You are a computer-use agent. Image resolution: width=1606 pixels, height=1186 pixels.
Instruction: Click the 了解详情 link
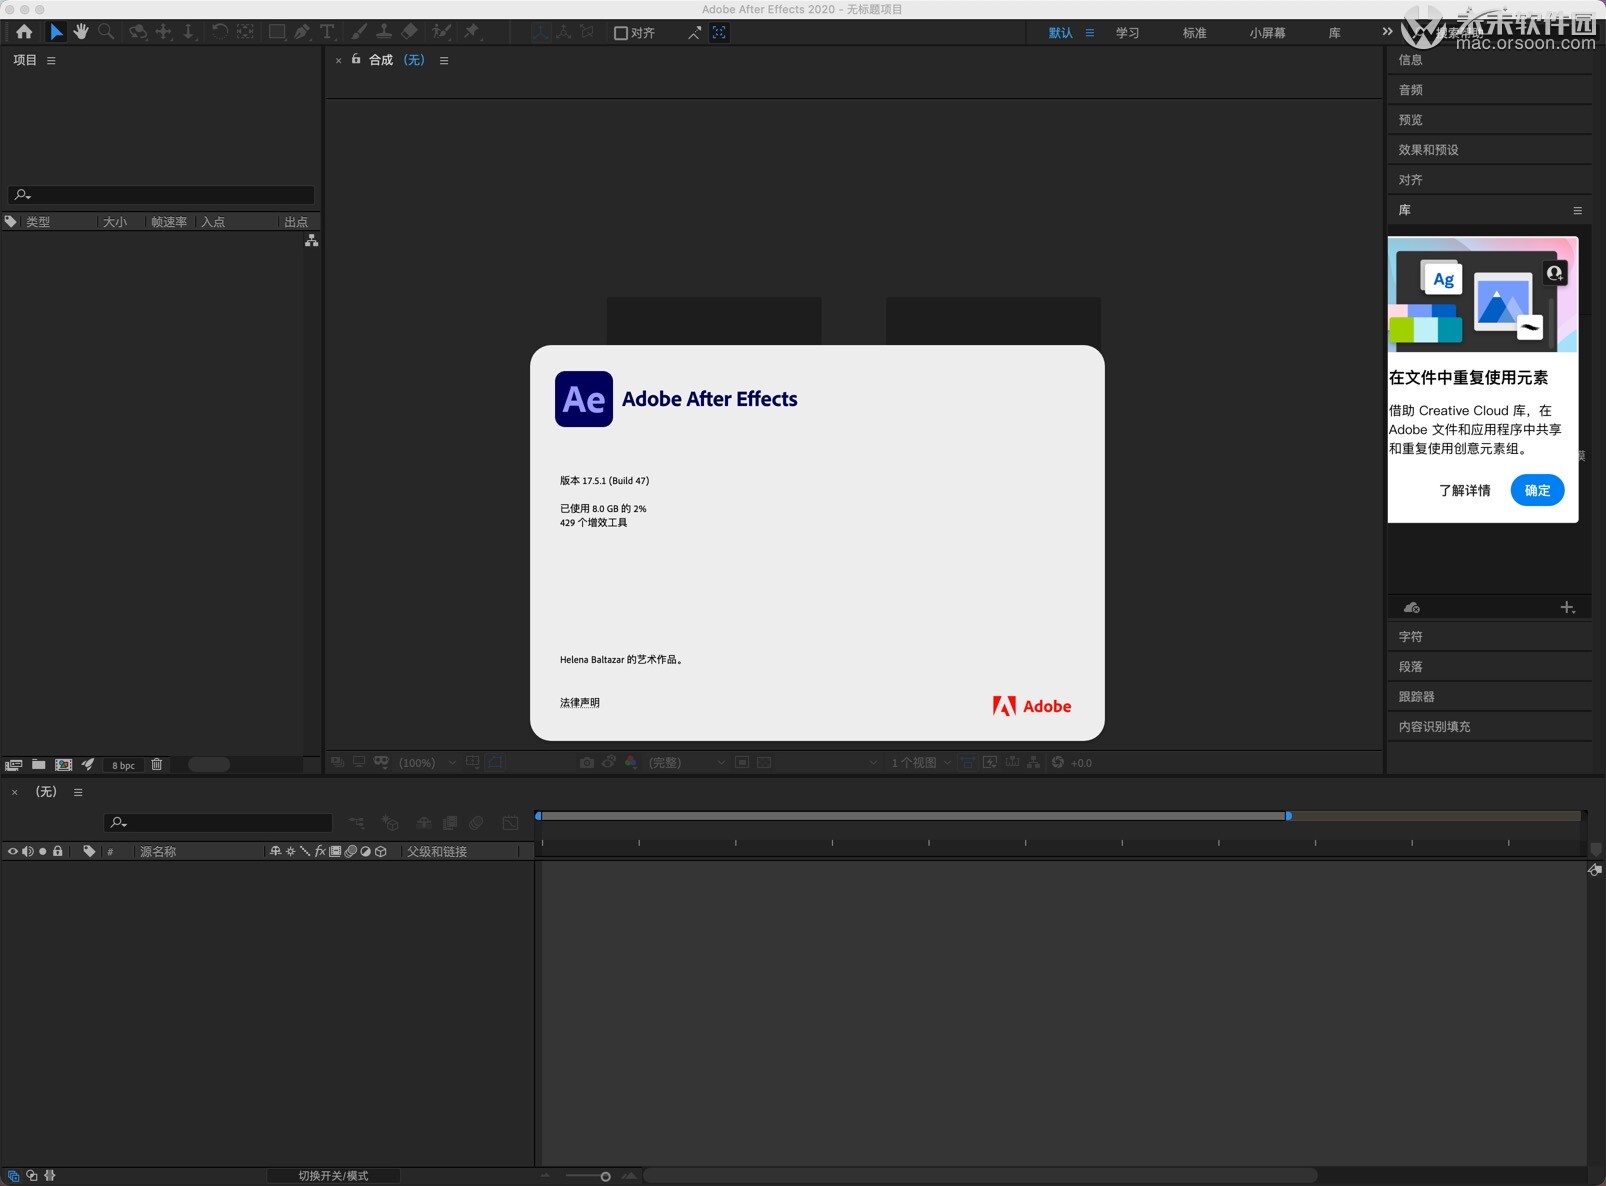pyautogui.click(x=1464, y=490)
